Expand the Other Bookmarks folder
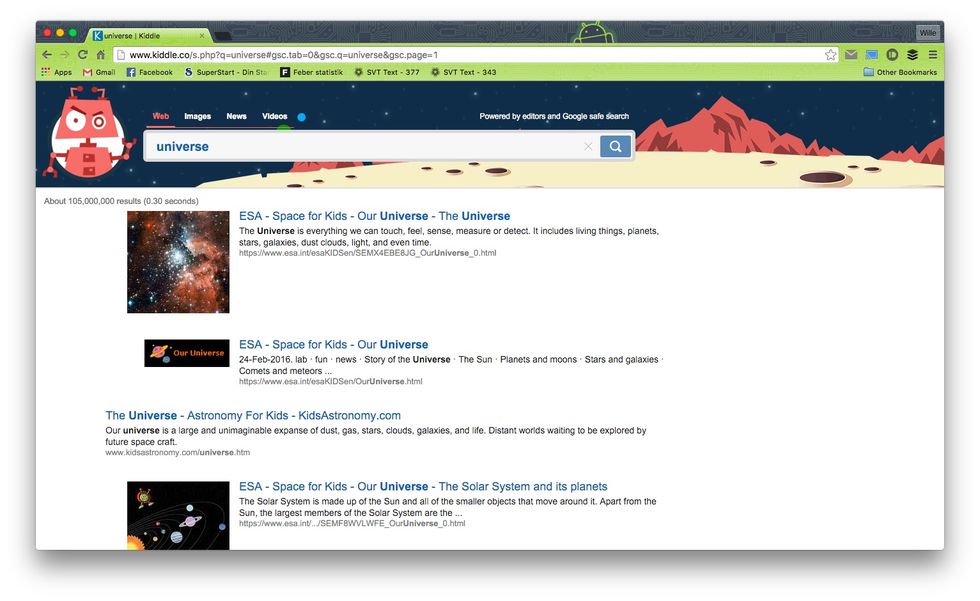 click(x=900, y=72)
